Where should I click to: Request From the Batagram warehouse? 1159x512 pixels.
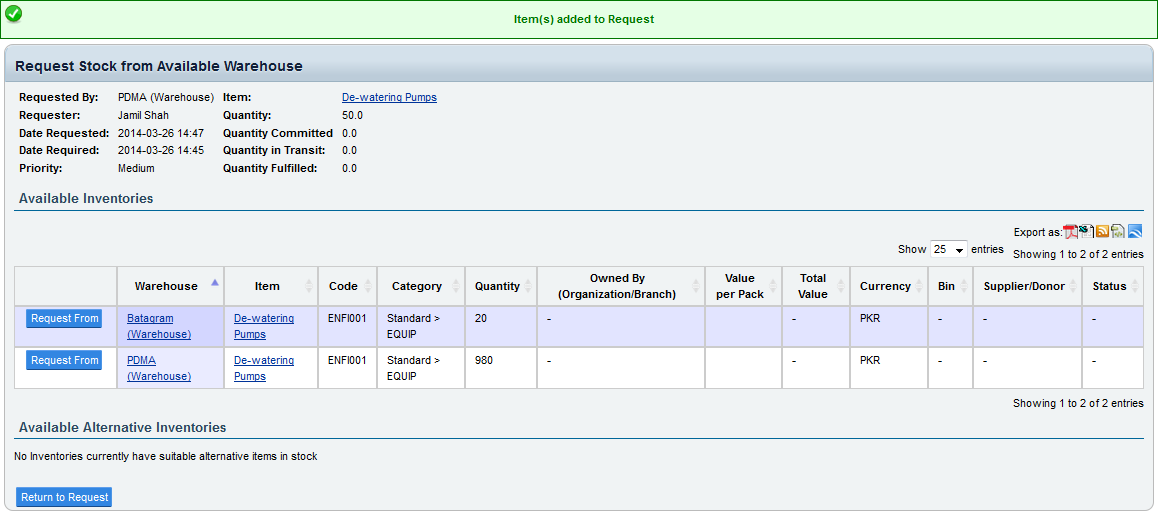[x=65, y=319]
